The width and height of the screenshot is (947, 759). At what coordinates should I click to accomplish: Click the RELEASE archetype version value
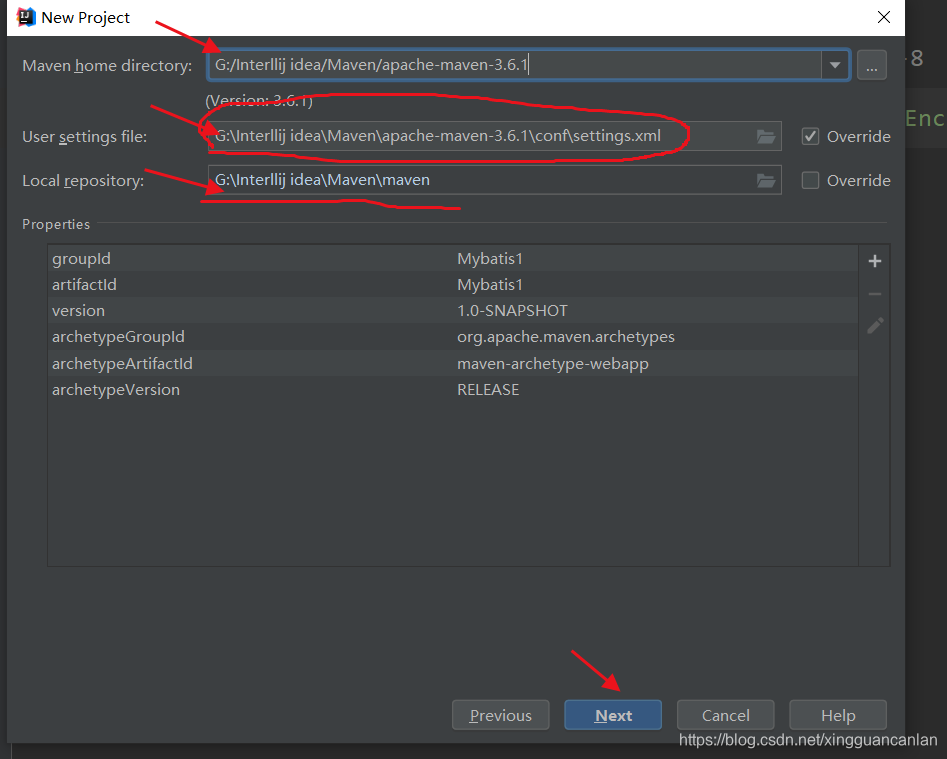(x=488, y=389)
